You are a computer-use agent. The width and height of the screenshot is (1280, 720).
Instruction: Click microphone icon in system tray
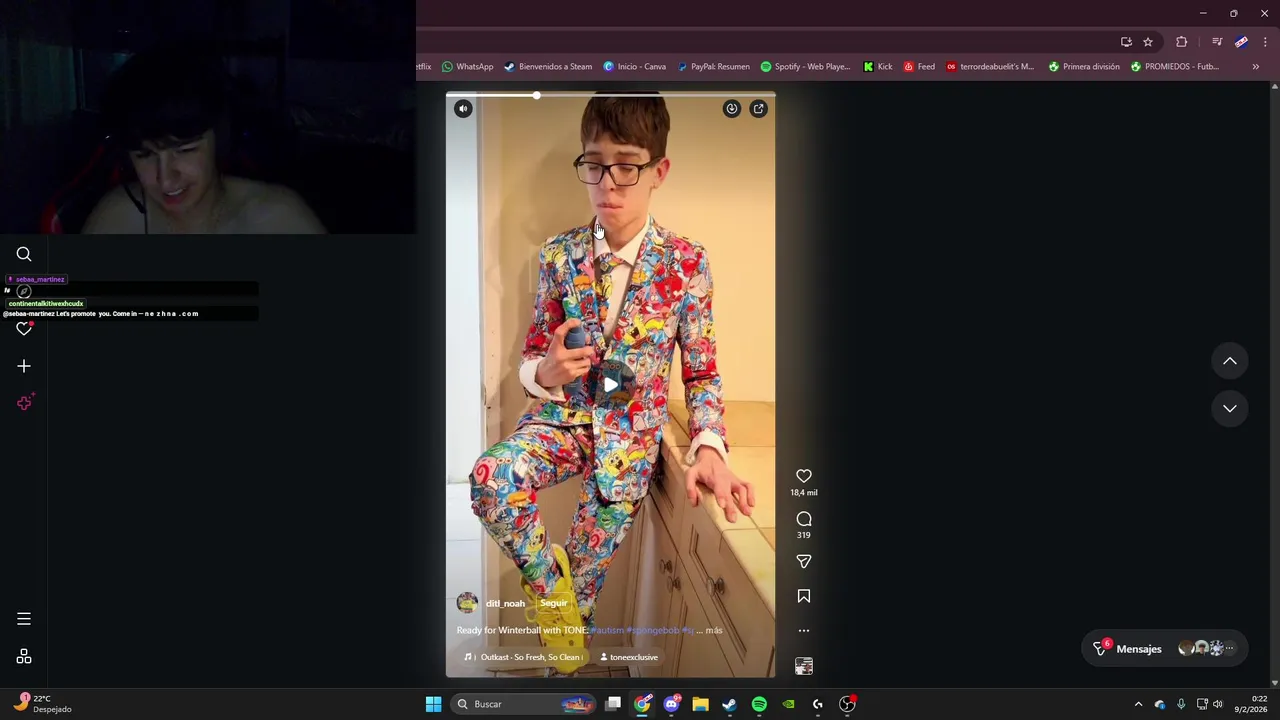(x=1181, y=704)
